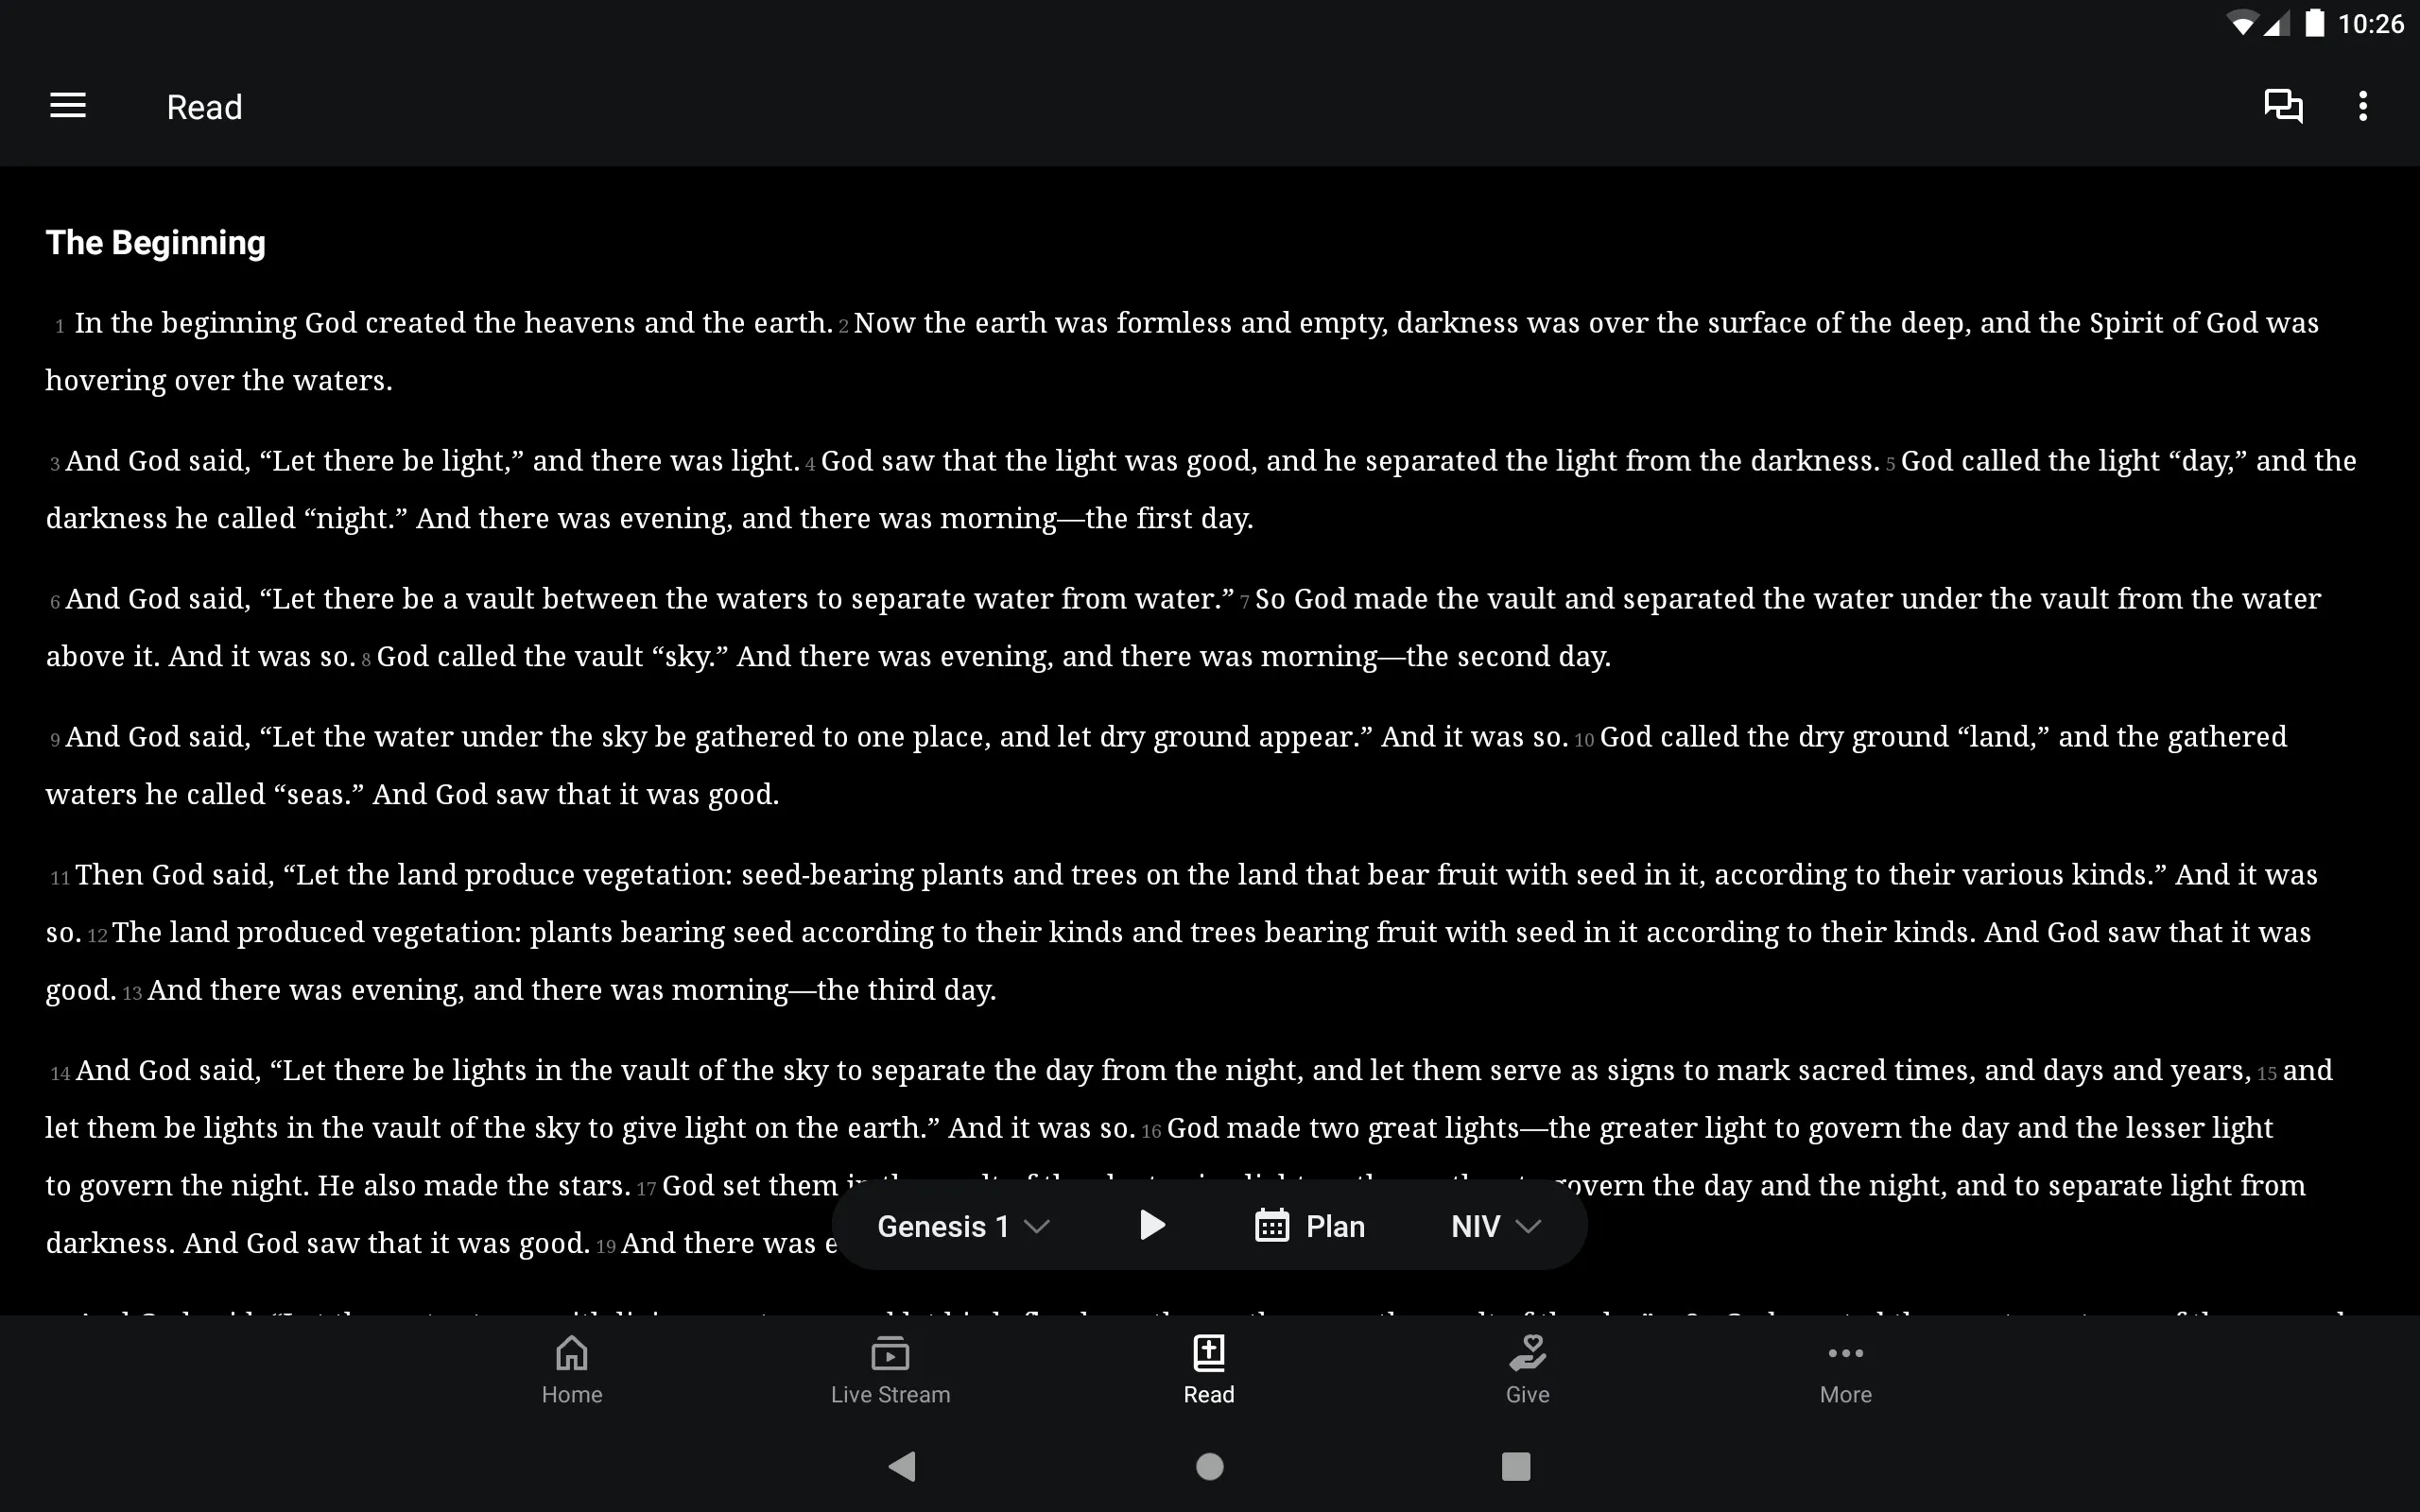Tap the square recent apps button
This screenshot has height=1512, width=2420.
tap(1514, 1465)
